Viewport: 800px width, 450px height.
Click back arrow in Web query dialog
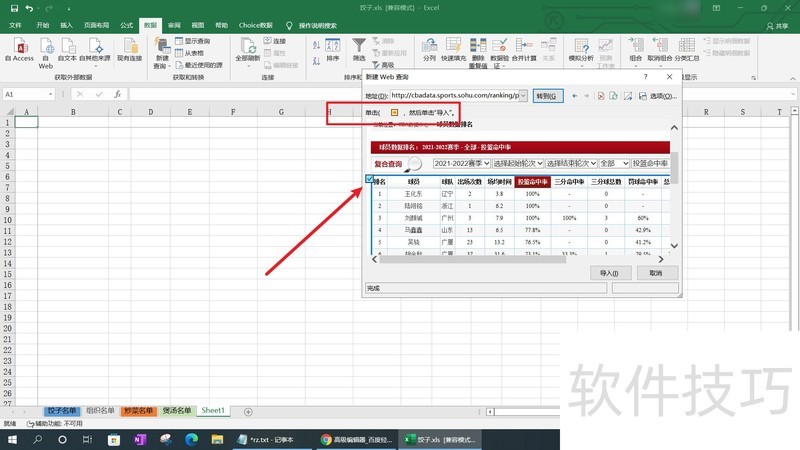click(575, 96)
